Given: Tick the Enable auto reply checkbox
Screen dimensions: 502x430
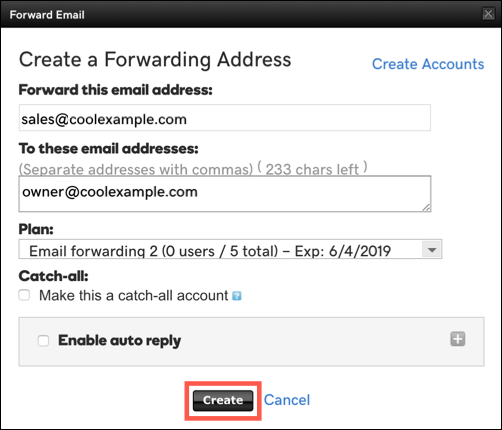Looking at the screenshot, I should pyautogui.click(x=43, y=341).
